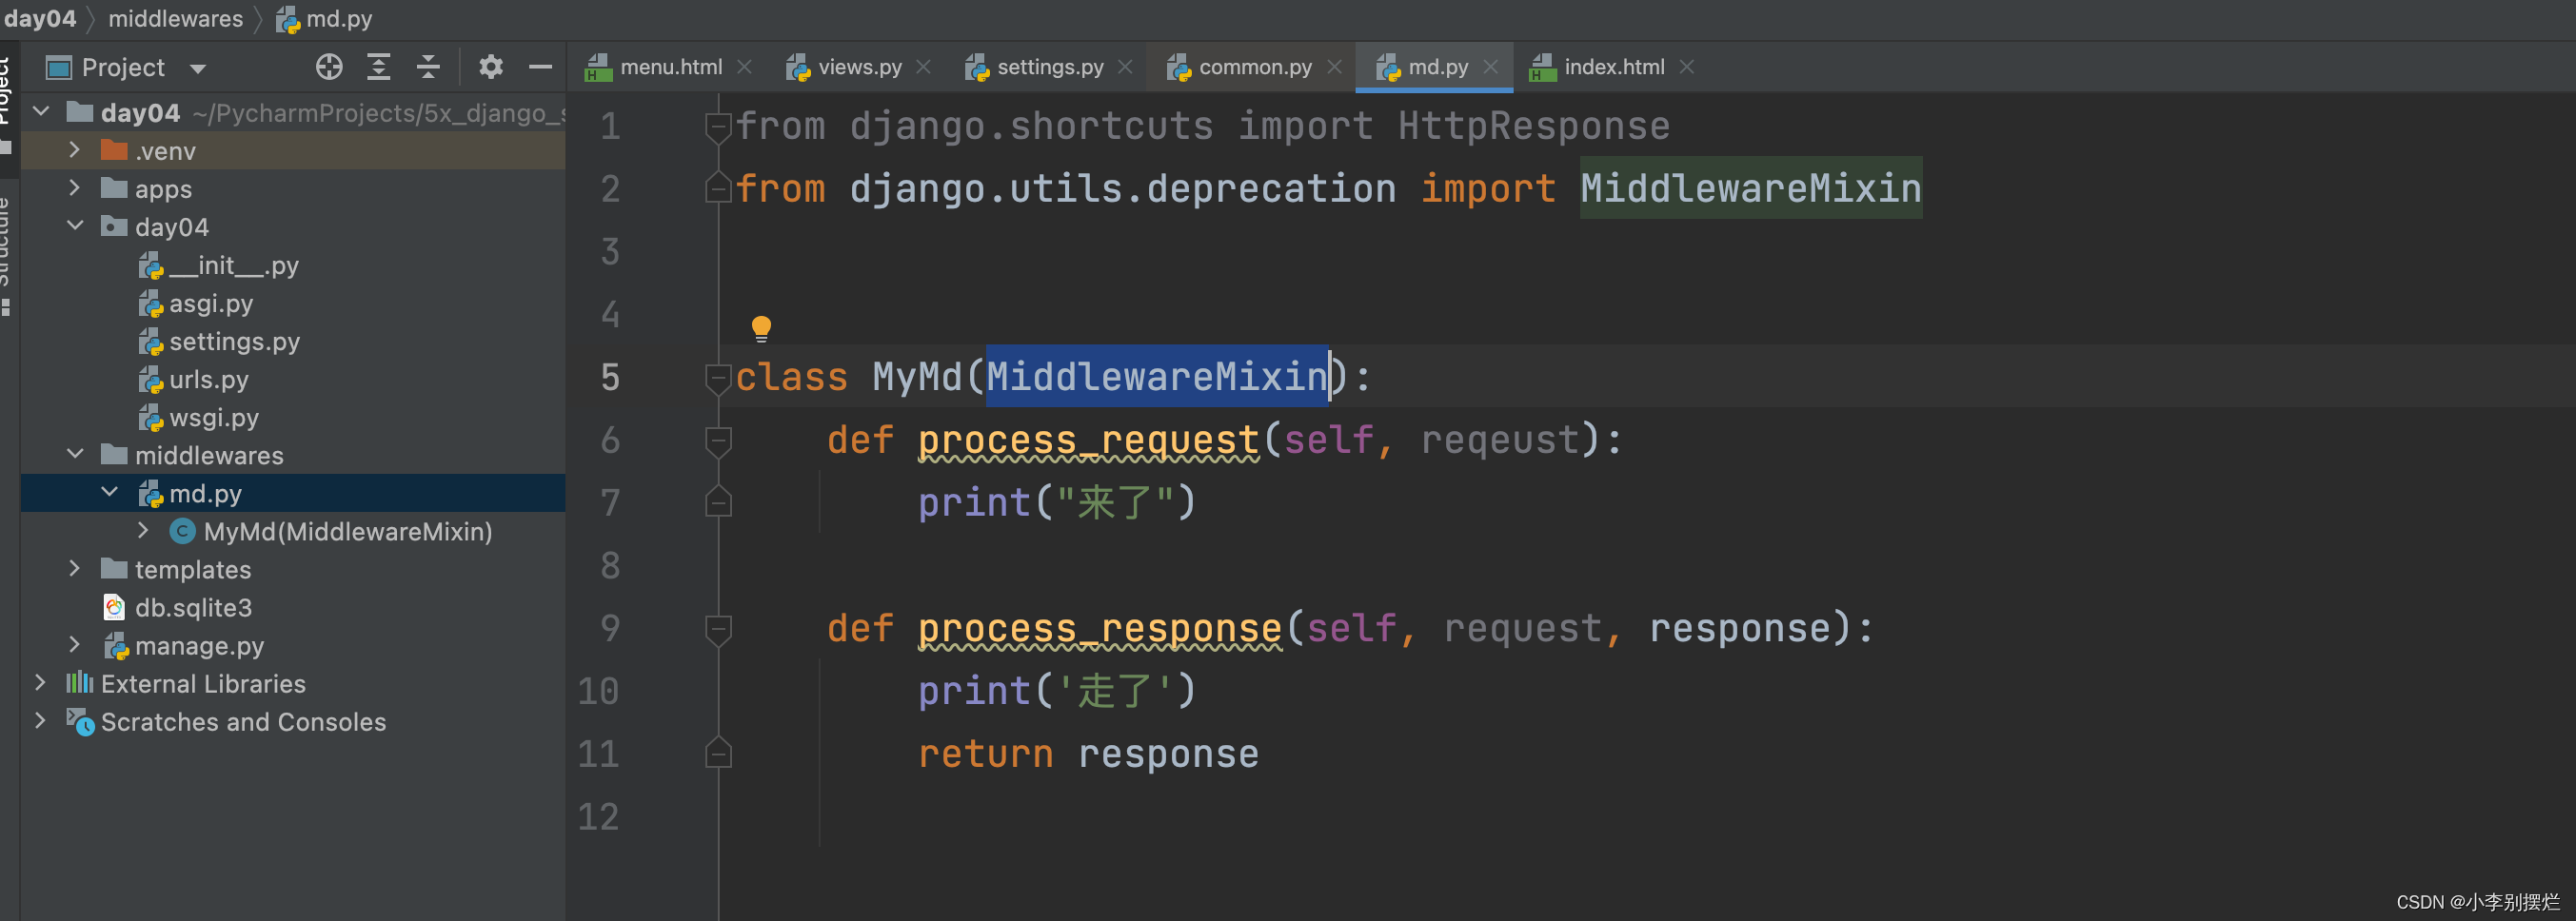
Task: Collapse the inner day04 package folder
Action: point(75,226)
